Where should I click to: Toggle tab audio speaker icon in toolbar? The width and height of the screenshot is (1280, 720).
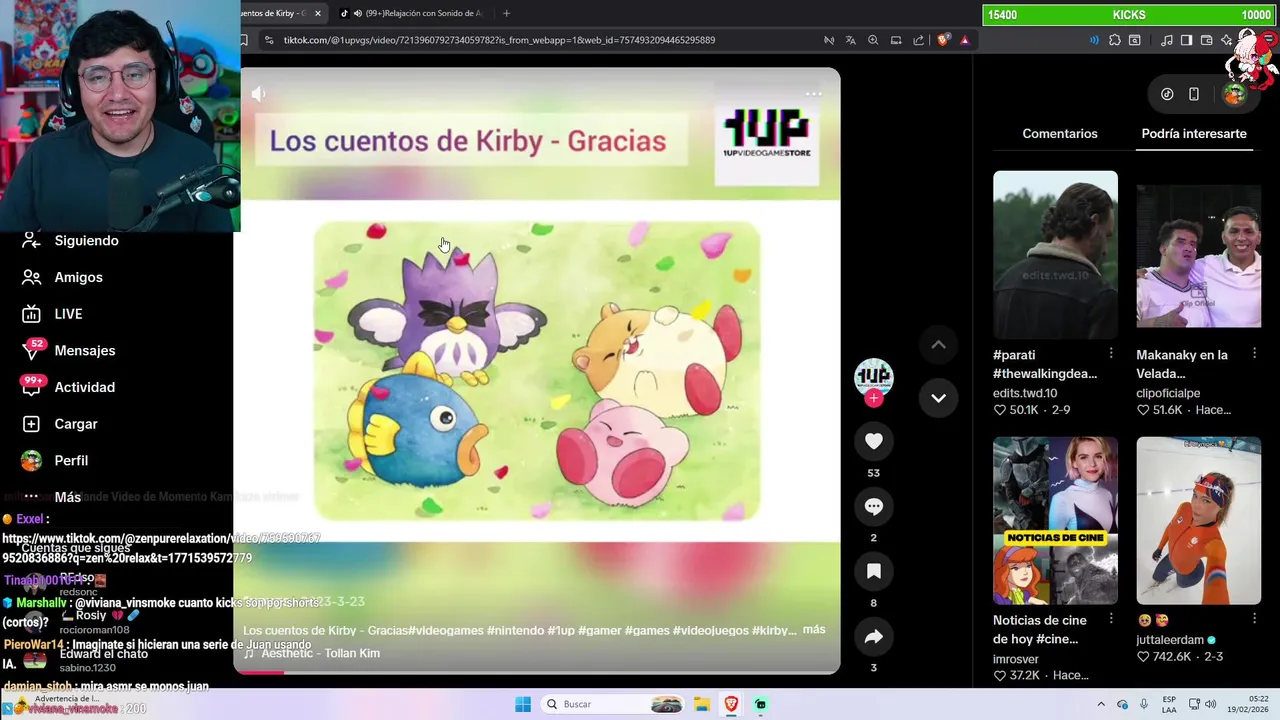pos(1094,40)
